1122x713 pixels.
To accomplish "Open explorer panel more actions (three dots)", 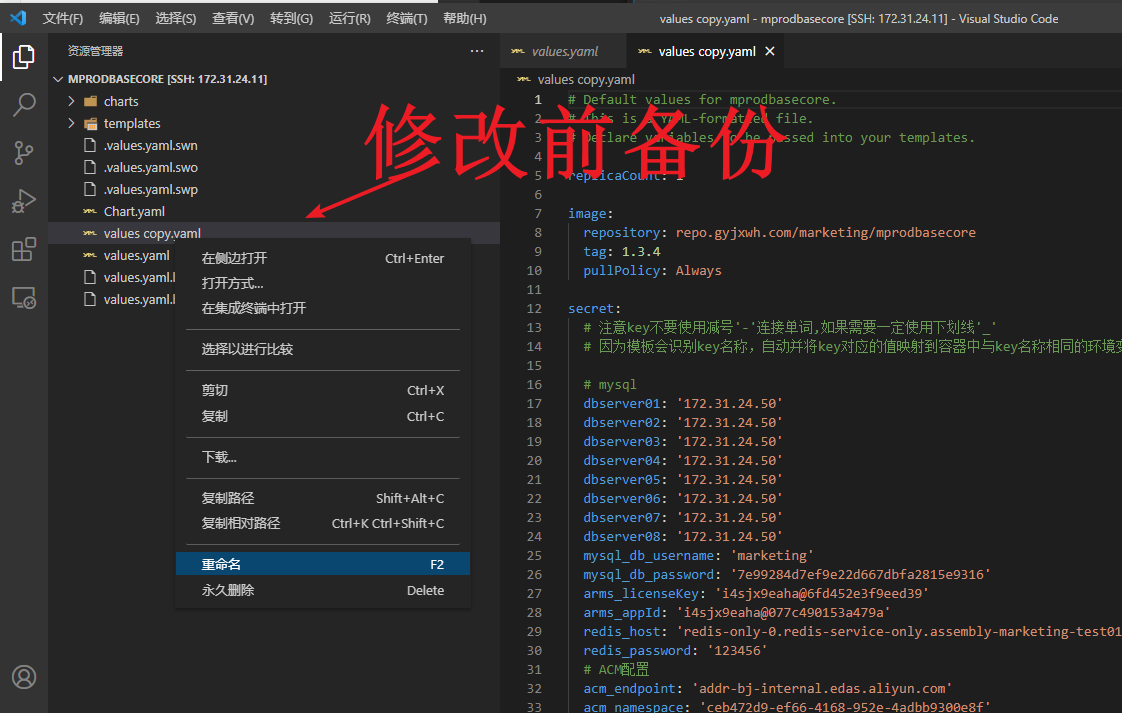I will [x=477, y=51].
